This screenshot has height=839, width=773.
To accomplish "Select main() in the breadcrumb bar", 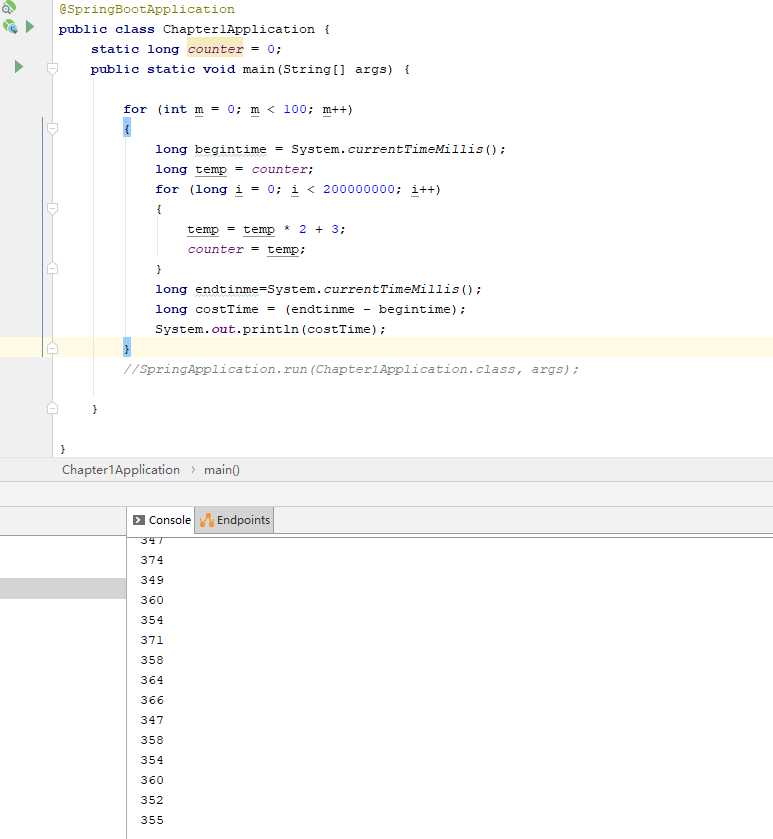I will pos(222,470).
